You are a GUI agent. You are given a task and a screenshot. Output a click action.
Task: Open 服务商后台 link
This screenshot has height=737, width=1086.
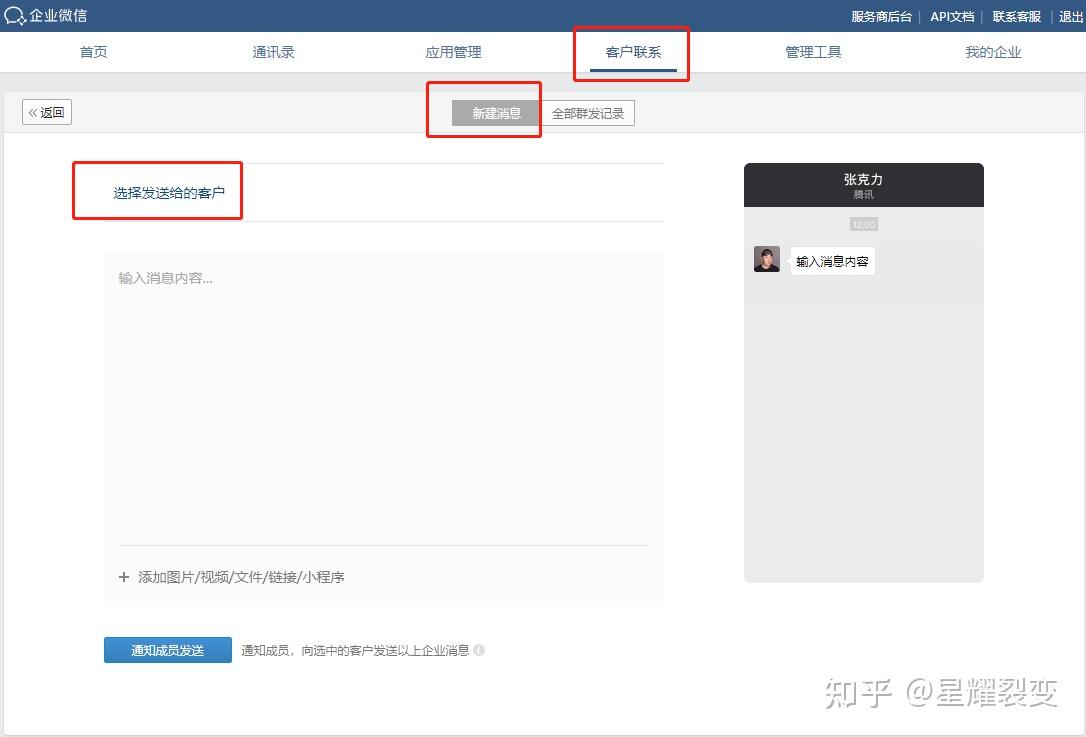(881, 16)
